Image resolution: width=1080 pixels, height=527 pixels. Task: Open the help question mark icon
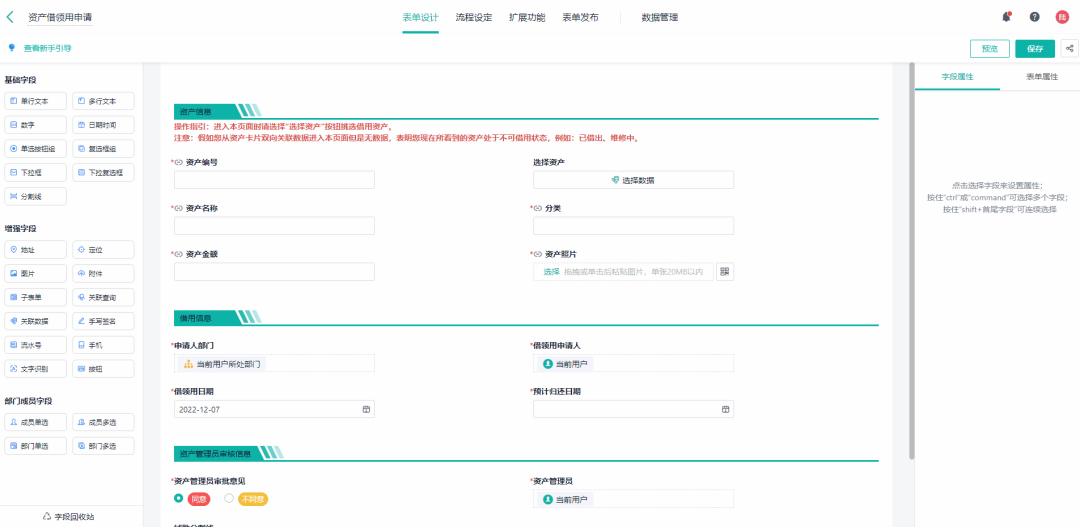coord(1034,17)
